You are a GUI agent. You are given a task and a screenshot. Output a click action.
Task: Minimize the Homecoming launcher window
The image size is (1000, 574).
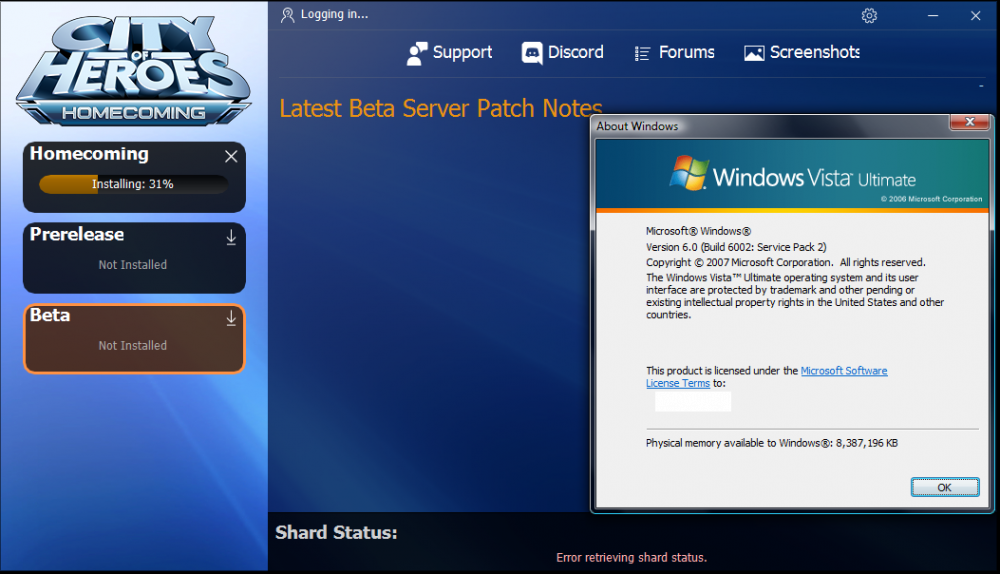[x=933, y=15]
